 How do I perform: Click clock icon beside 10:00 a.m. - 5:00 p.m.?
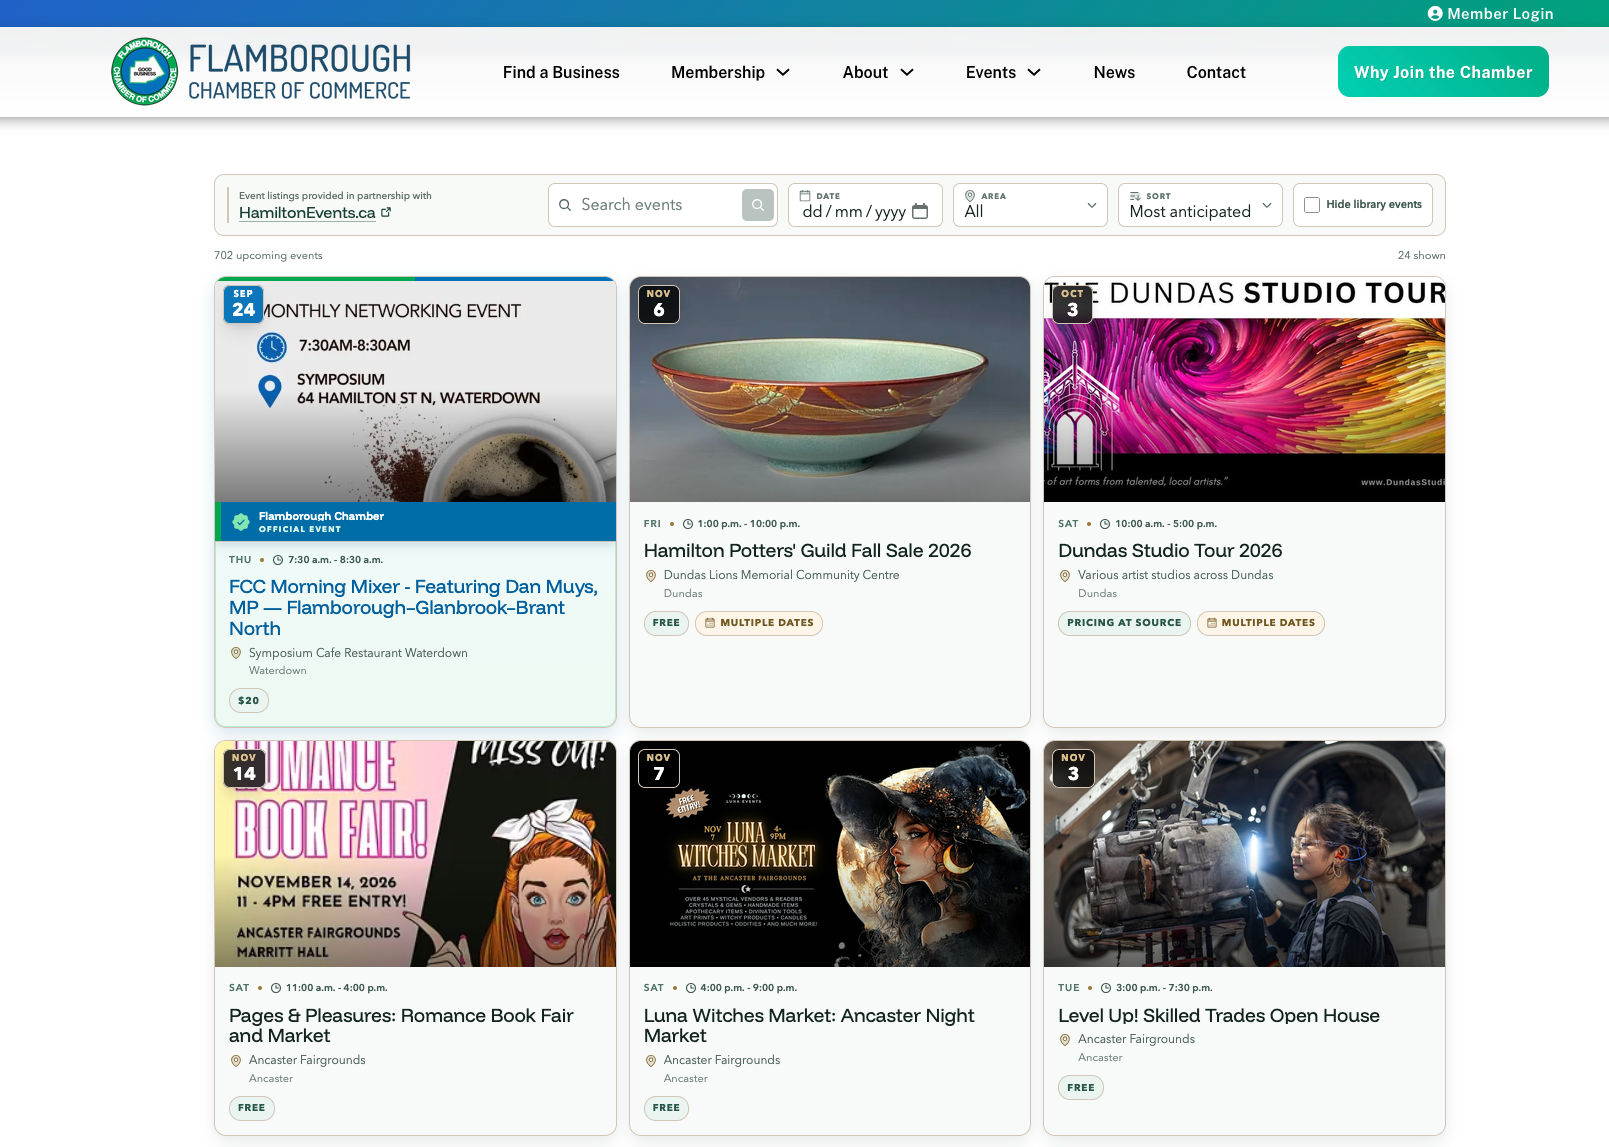(x=1105, y=524)
